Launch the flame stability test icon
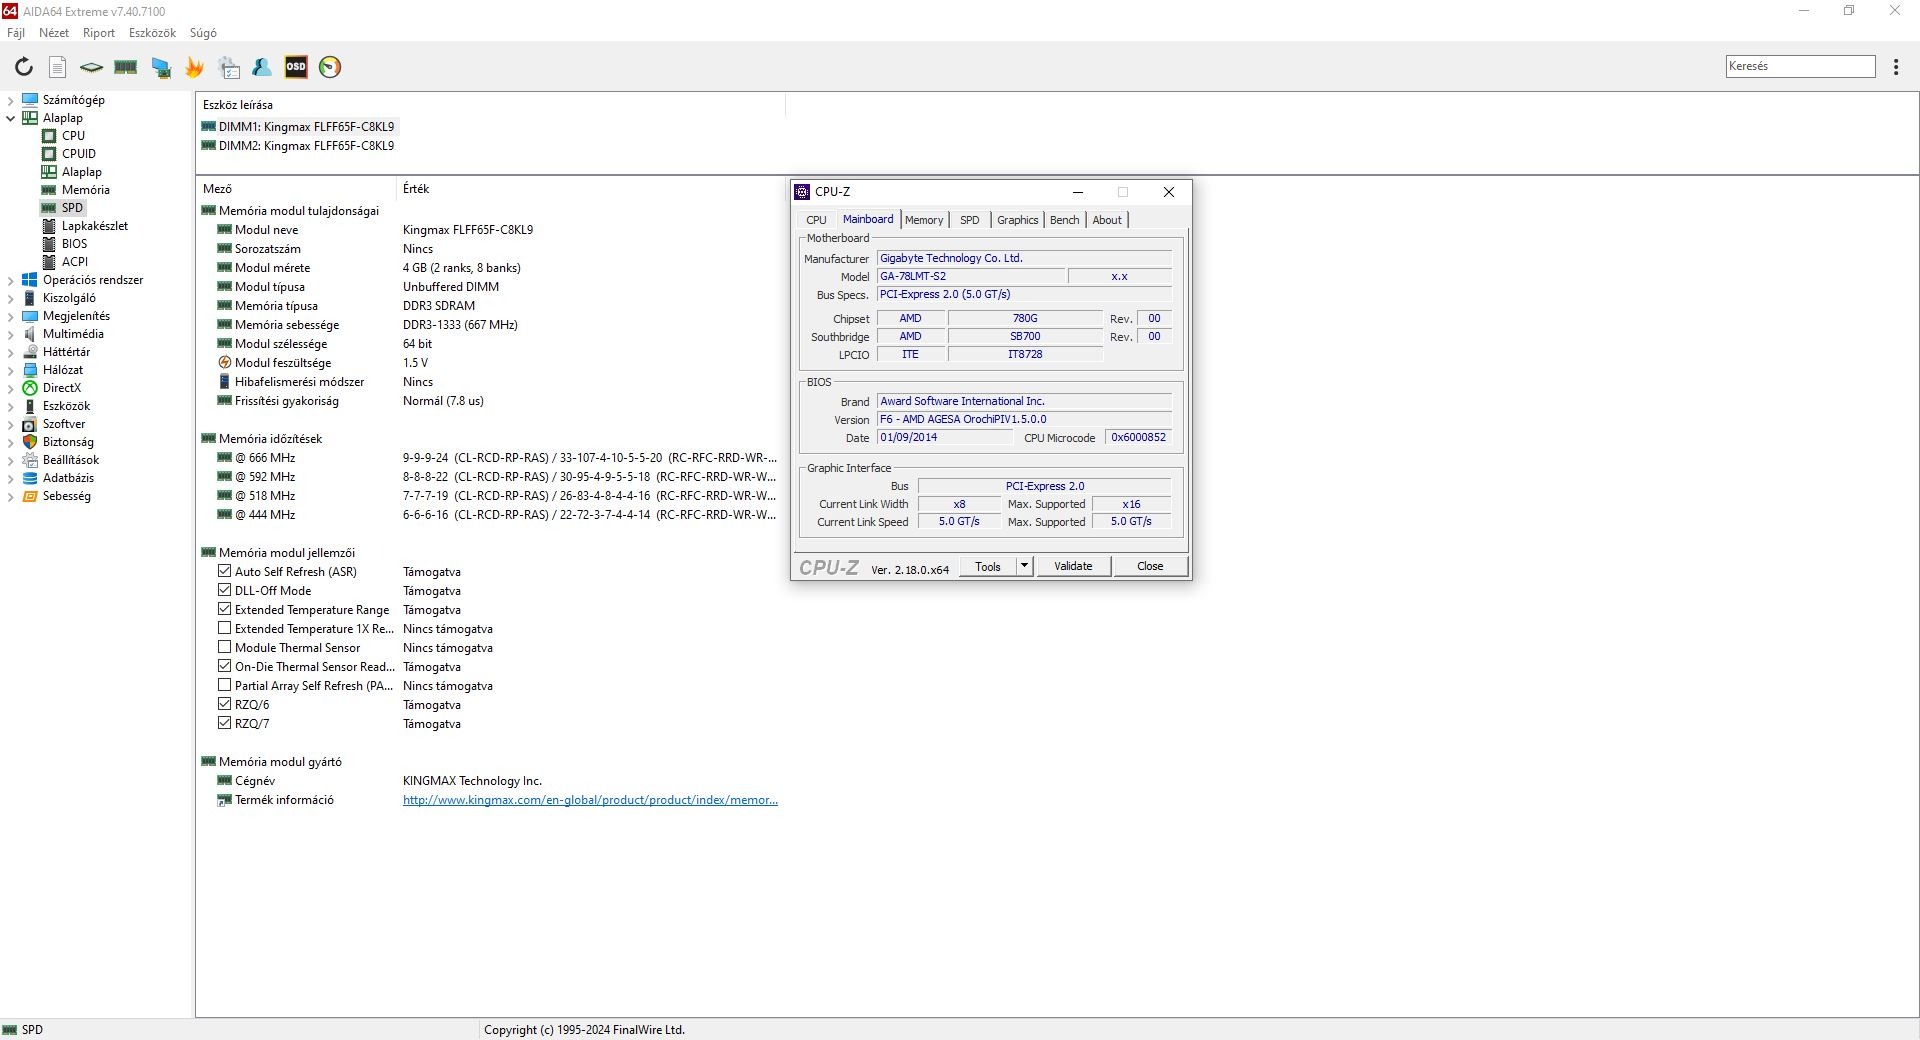The width and height of the screenshot is (1920, 1040). tap(194, 67)
